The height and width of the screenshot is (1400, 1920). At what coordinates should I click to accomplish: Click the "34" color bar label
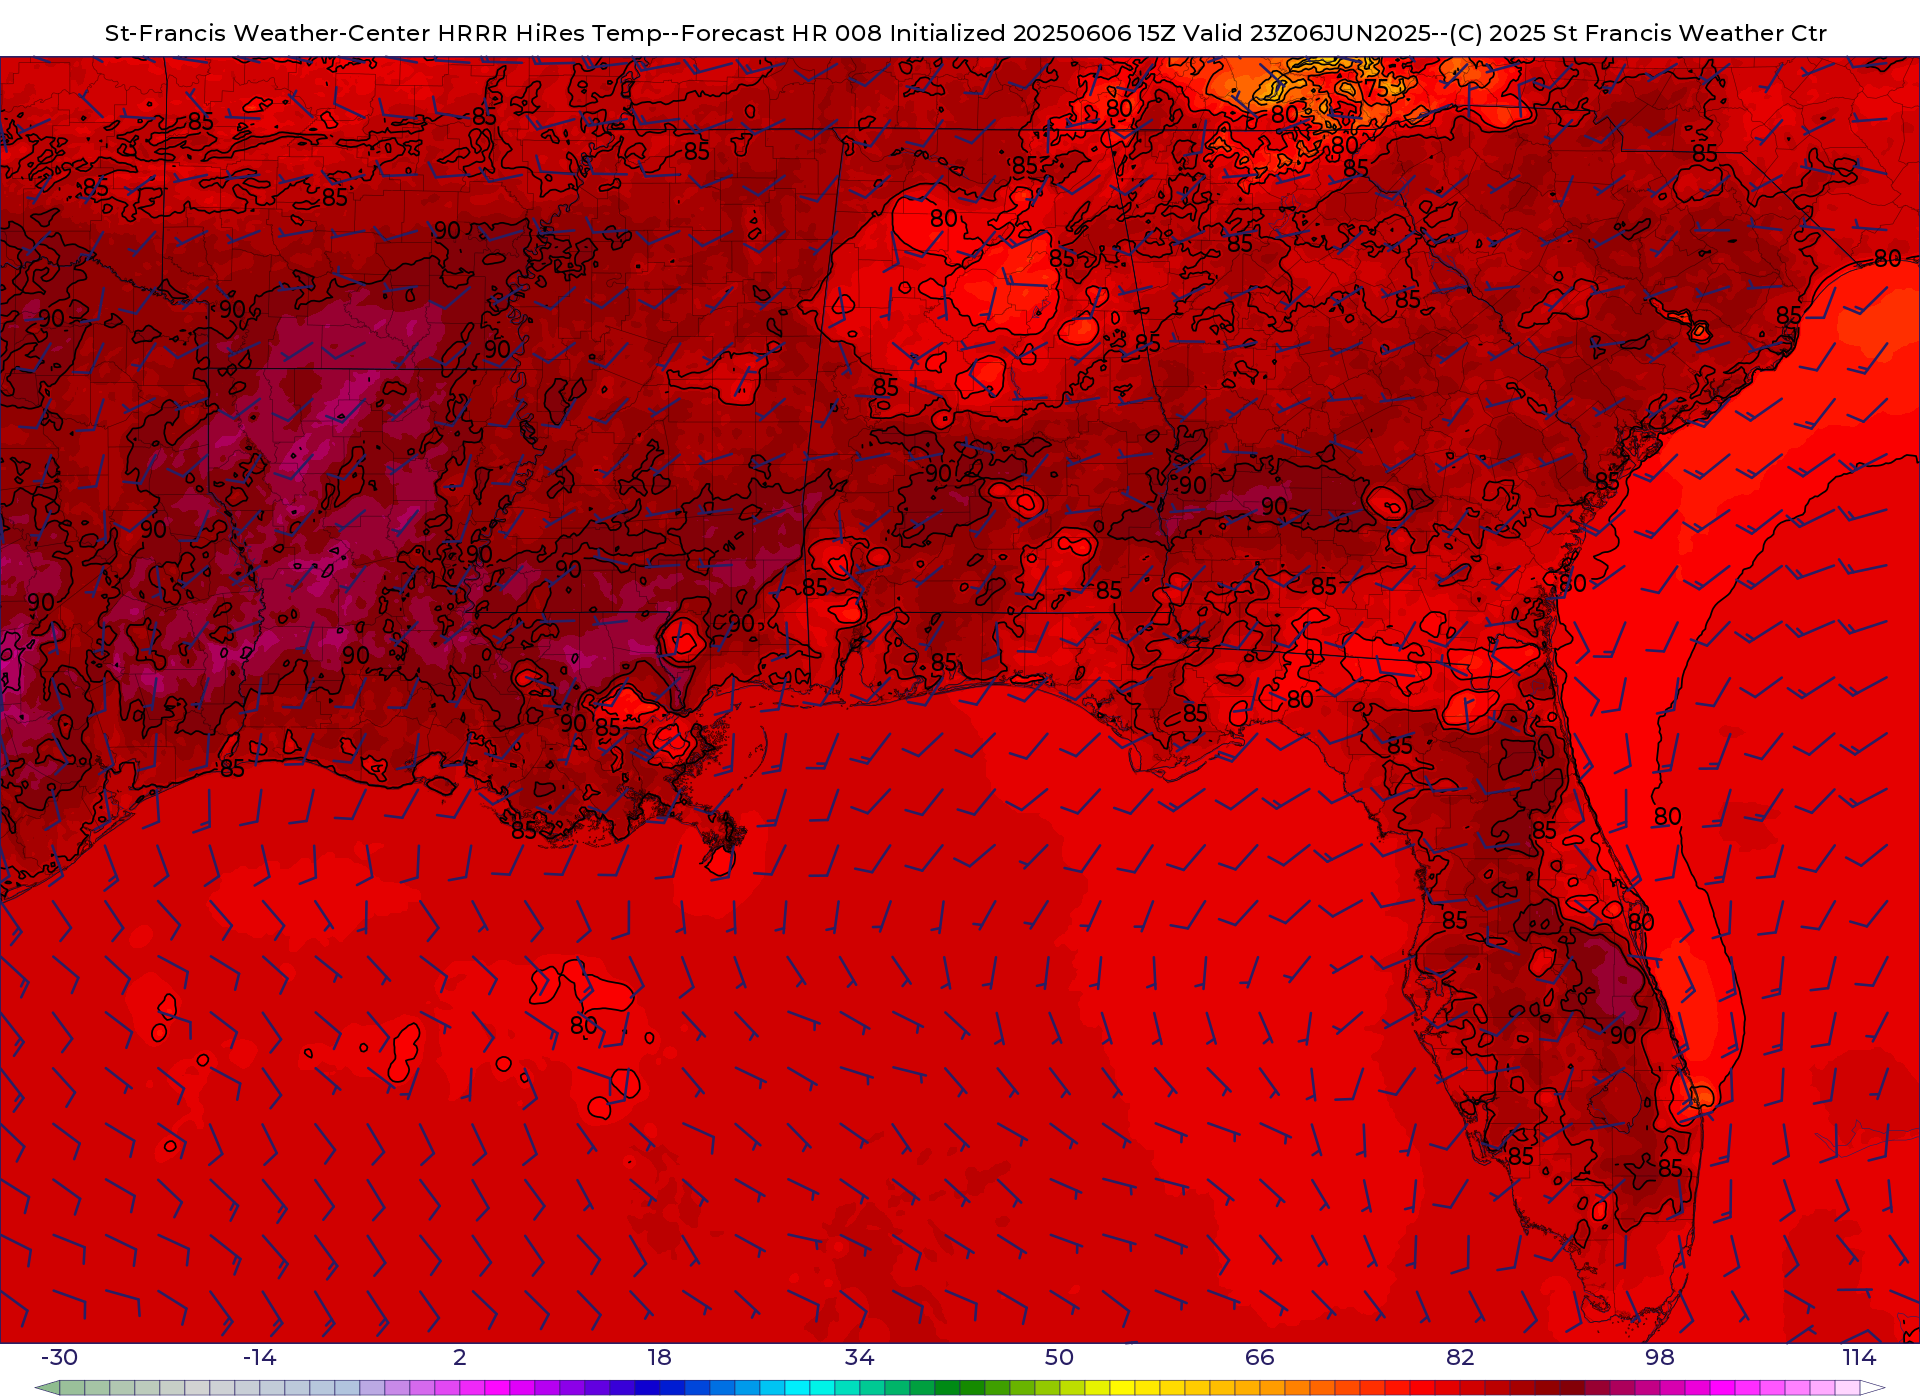859,1357
